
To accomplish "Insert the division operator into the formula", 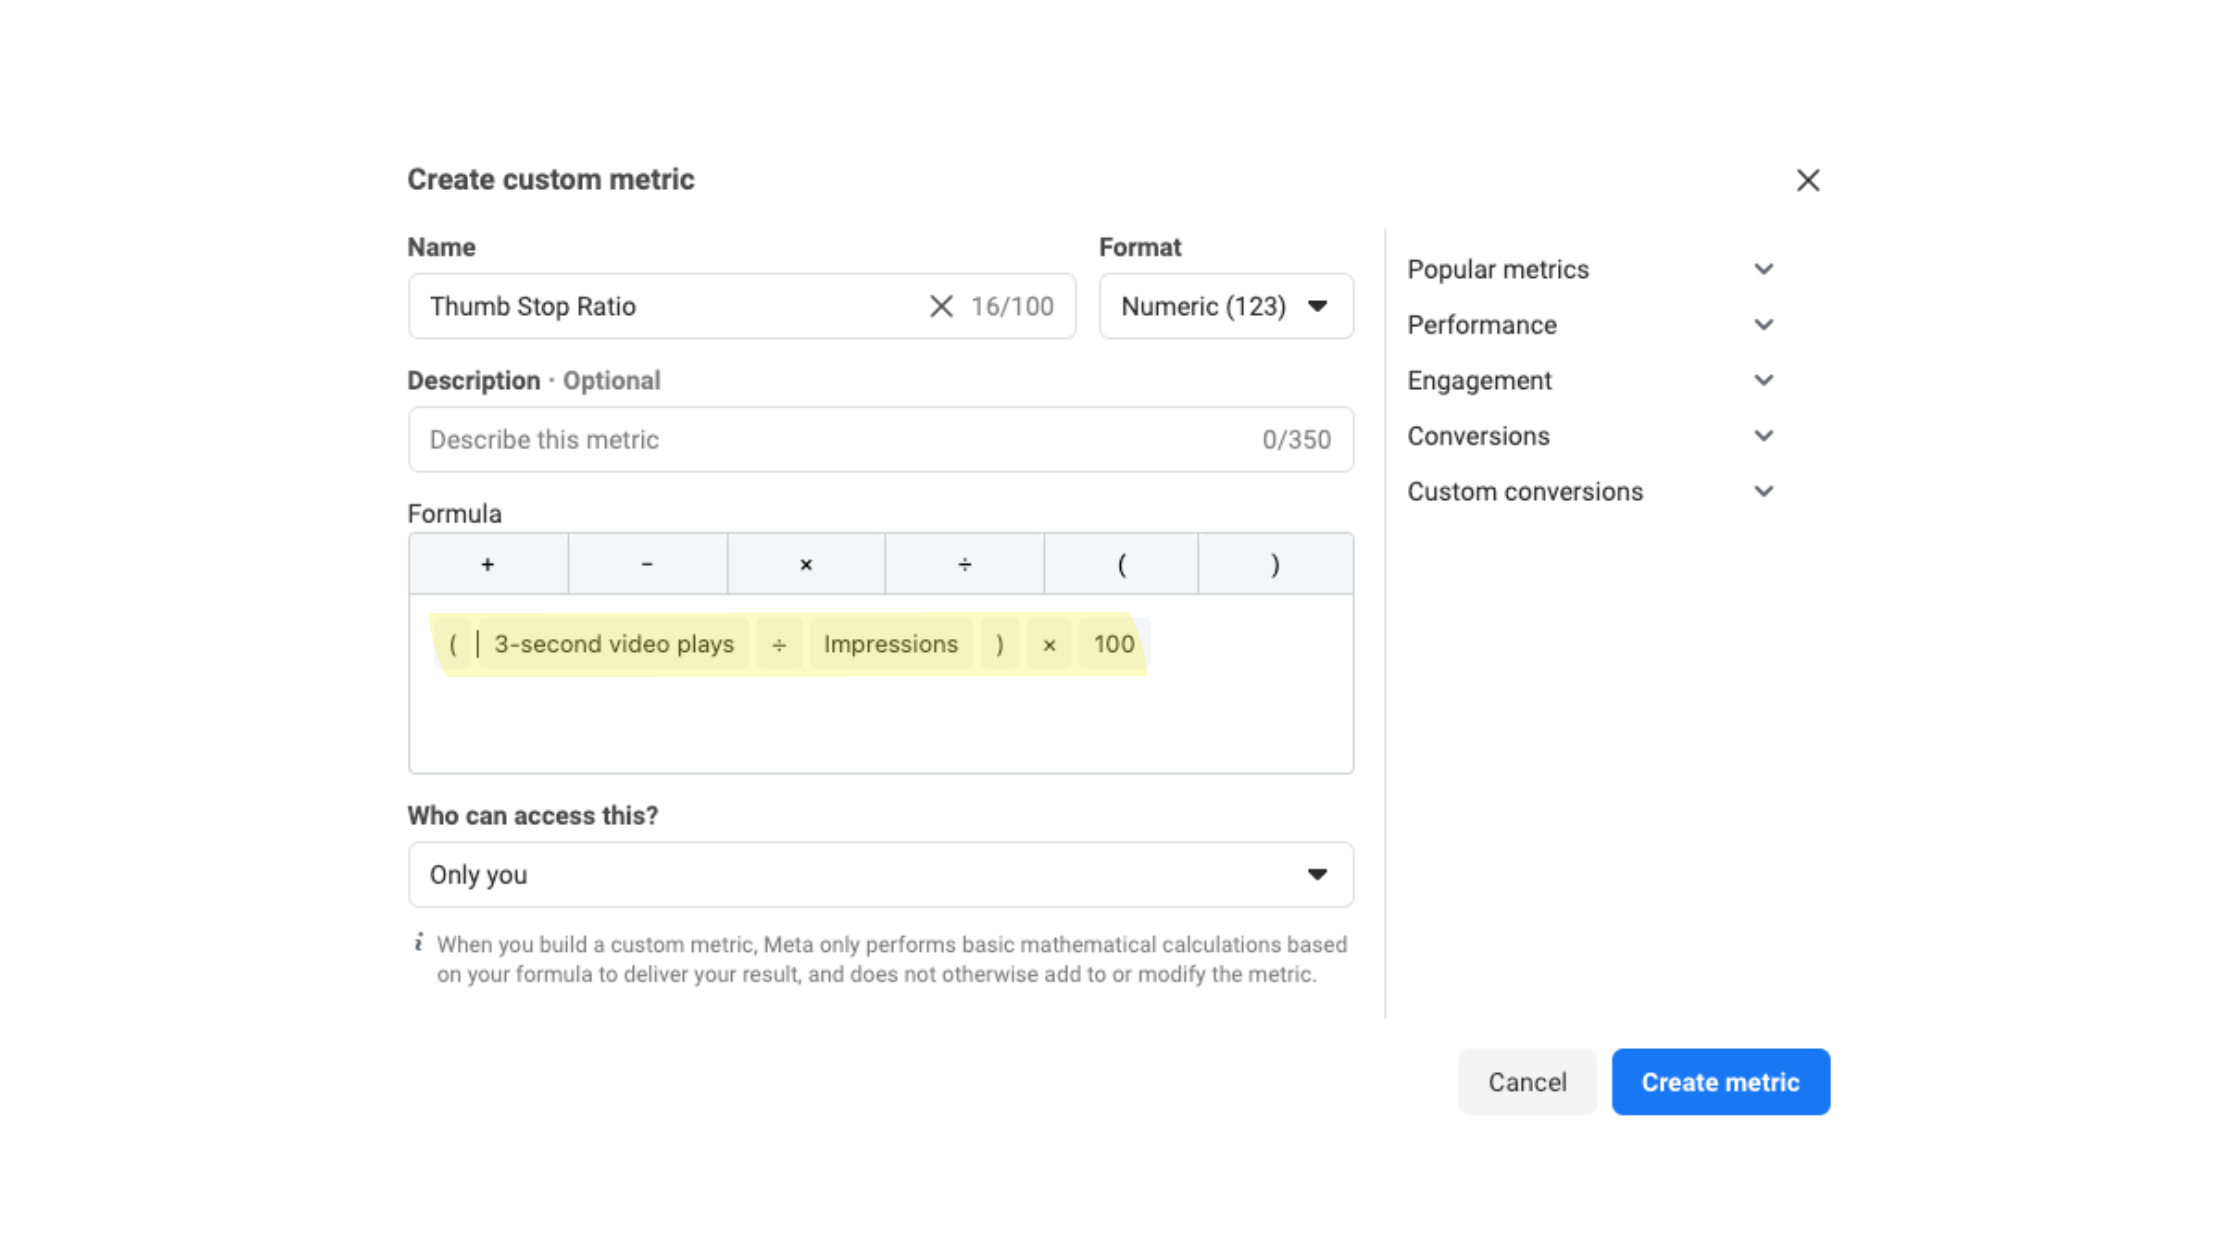I will coord(963,563).
